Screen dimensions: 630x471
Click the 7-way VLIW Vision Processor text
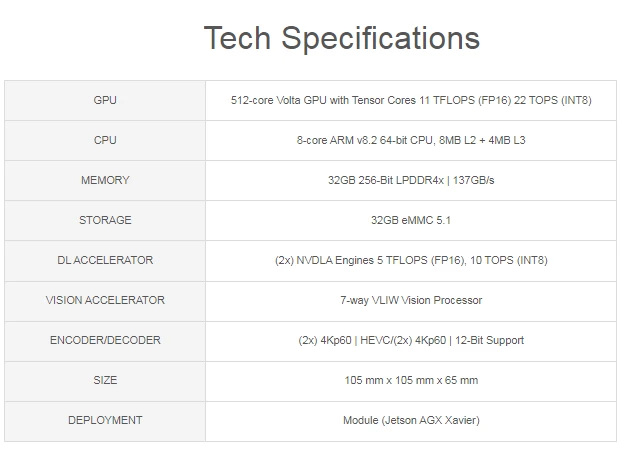click(411, 300)
